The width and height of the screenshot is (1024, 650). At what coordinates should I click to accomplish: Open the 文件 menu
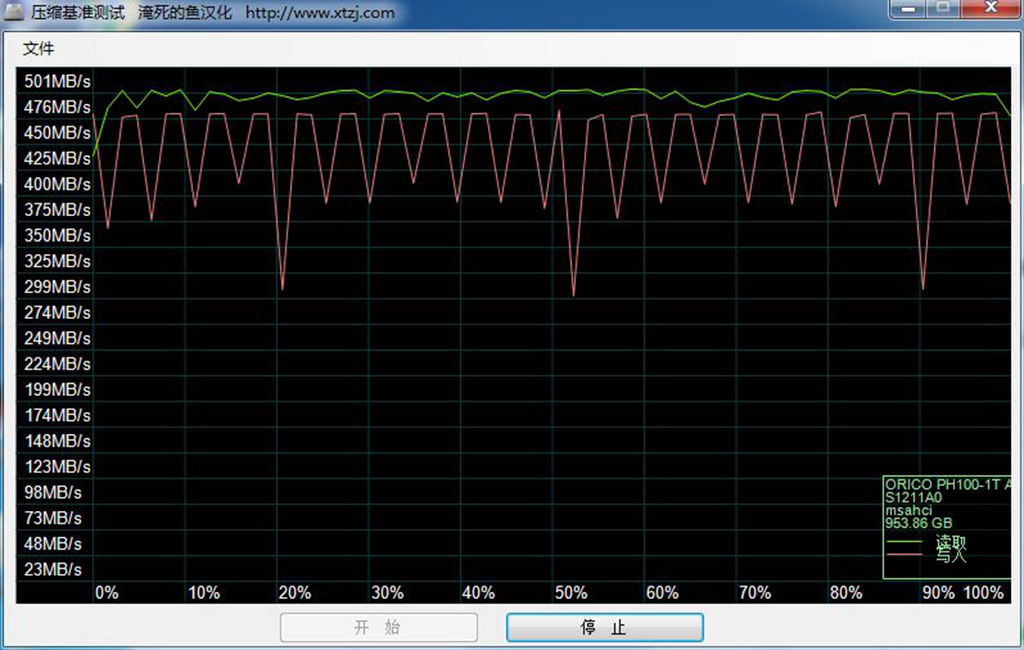click(x=39, y=48)
